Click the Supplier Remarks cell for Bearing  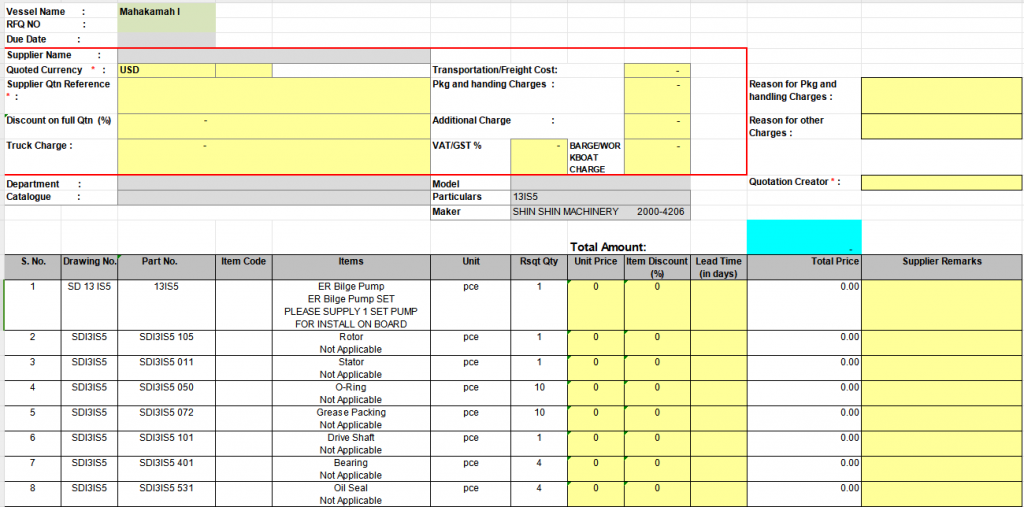click(x=940, y=468)
